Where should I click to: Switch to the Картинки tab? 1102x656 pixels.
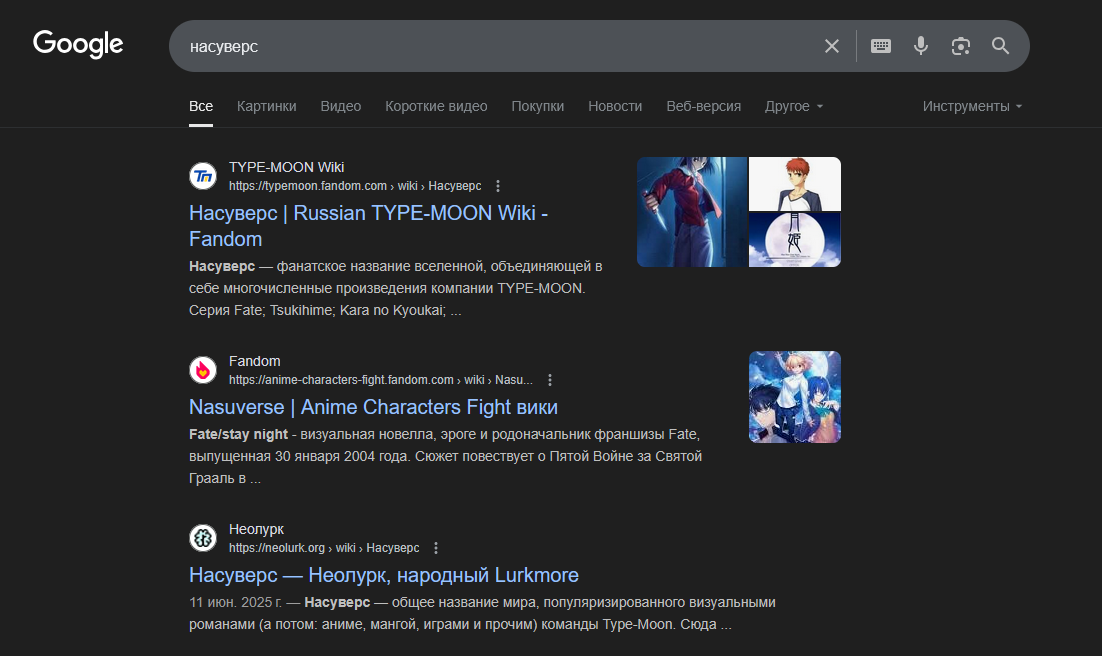(x=266, y=106)
